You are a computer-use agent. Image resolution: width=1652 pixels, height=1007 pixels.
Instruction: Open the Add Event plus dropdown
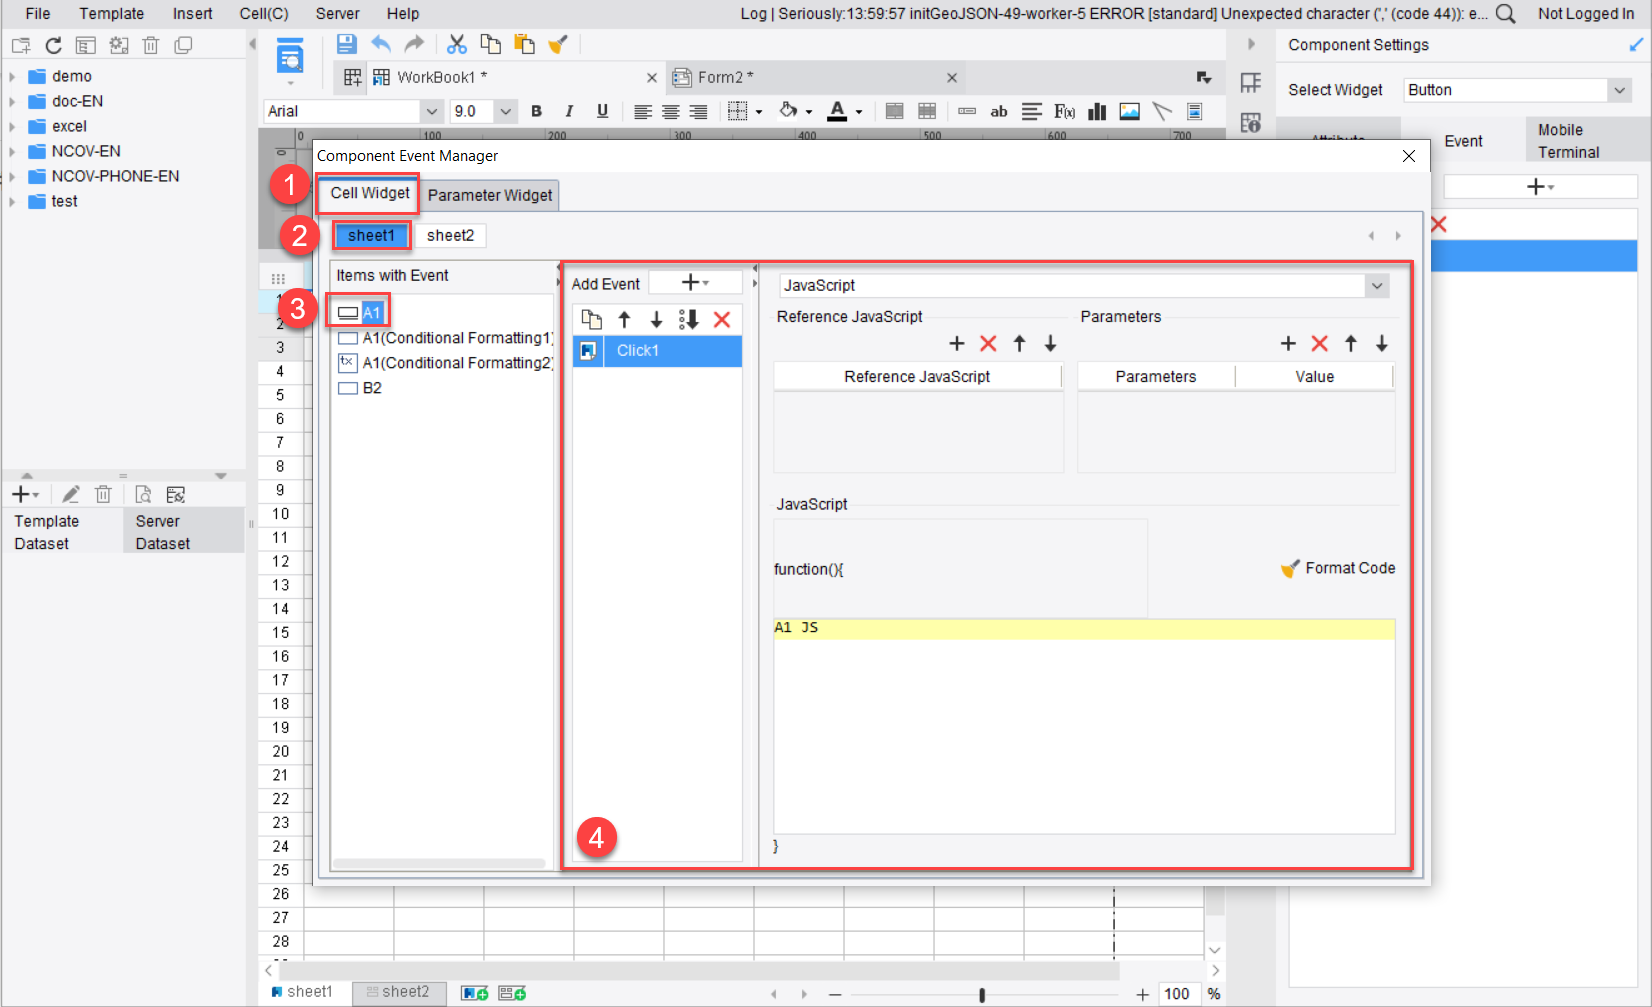click(x=695, y=283)
